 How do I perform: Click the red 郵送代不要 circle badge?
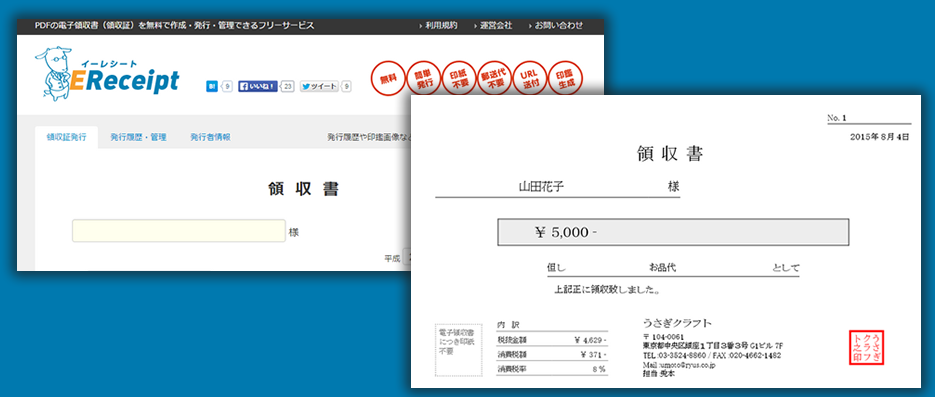tap(495, 79)
